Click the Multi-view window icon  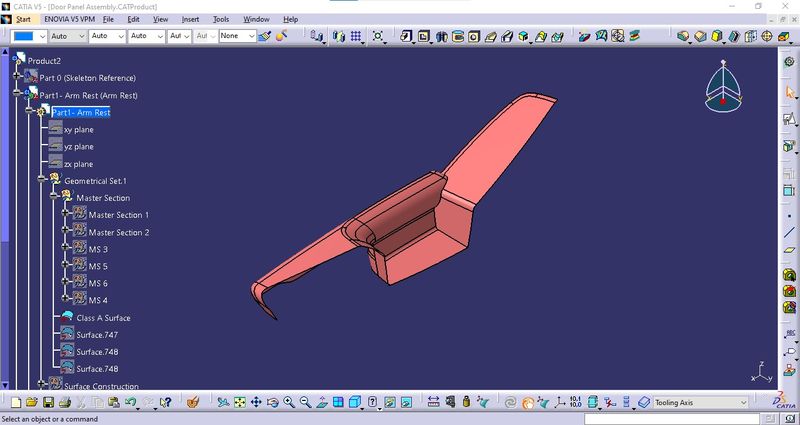pos(338,403)
